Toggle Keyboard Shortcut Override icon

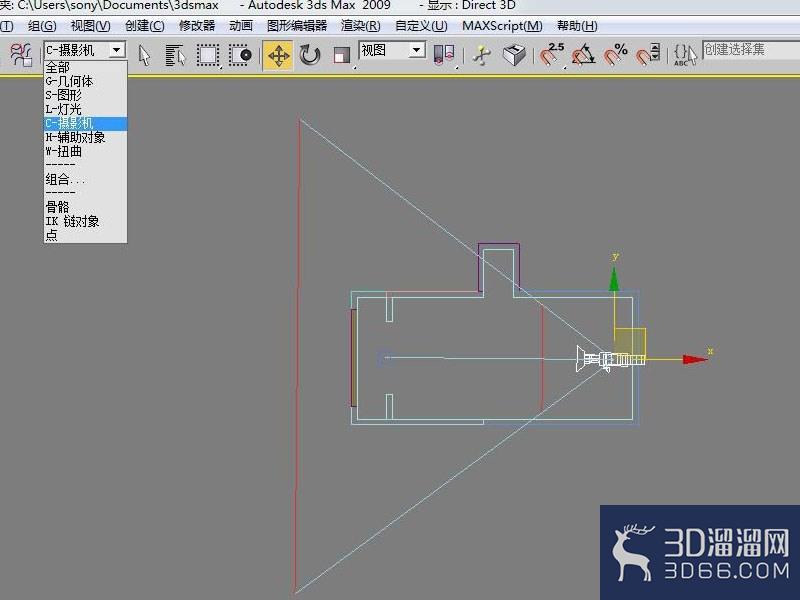[x=514, y=55]
